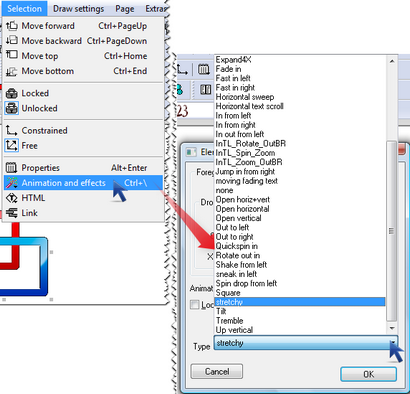
Task: Pick Quickspin in from the list
Action: (236, 246)
